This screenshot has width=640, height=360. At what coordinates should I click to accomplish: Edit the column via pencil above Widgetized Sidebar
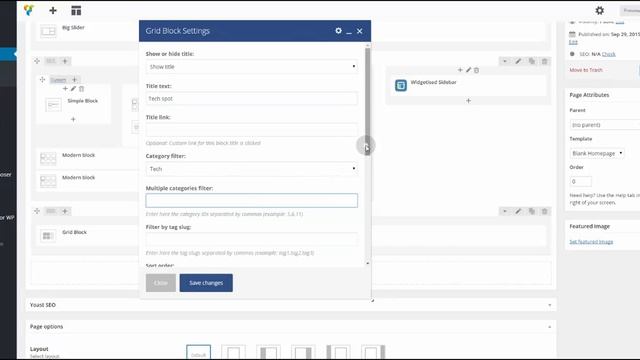coord(468,70)
